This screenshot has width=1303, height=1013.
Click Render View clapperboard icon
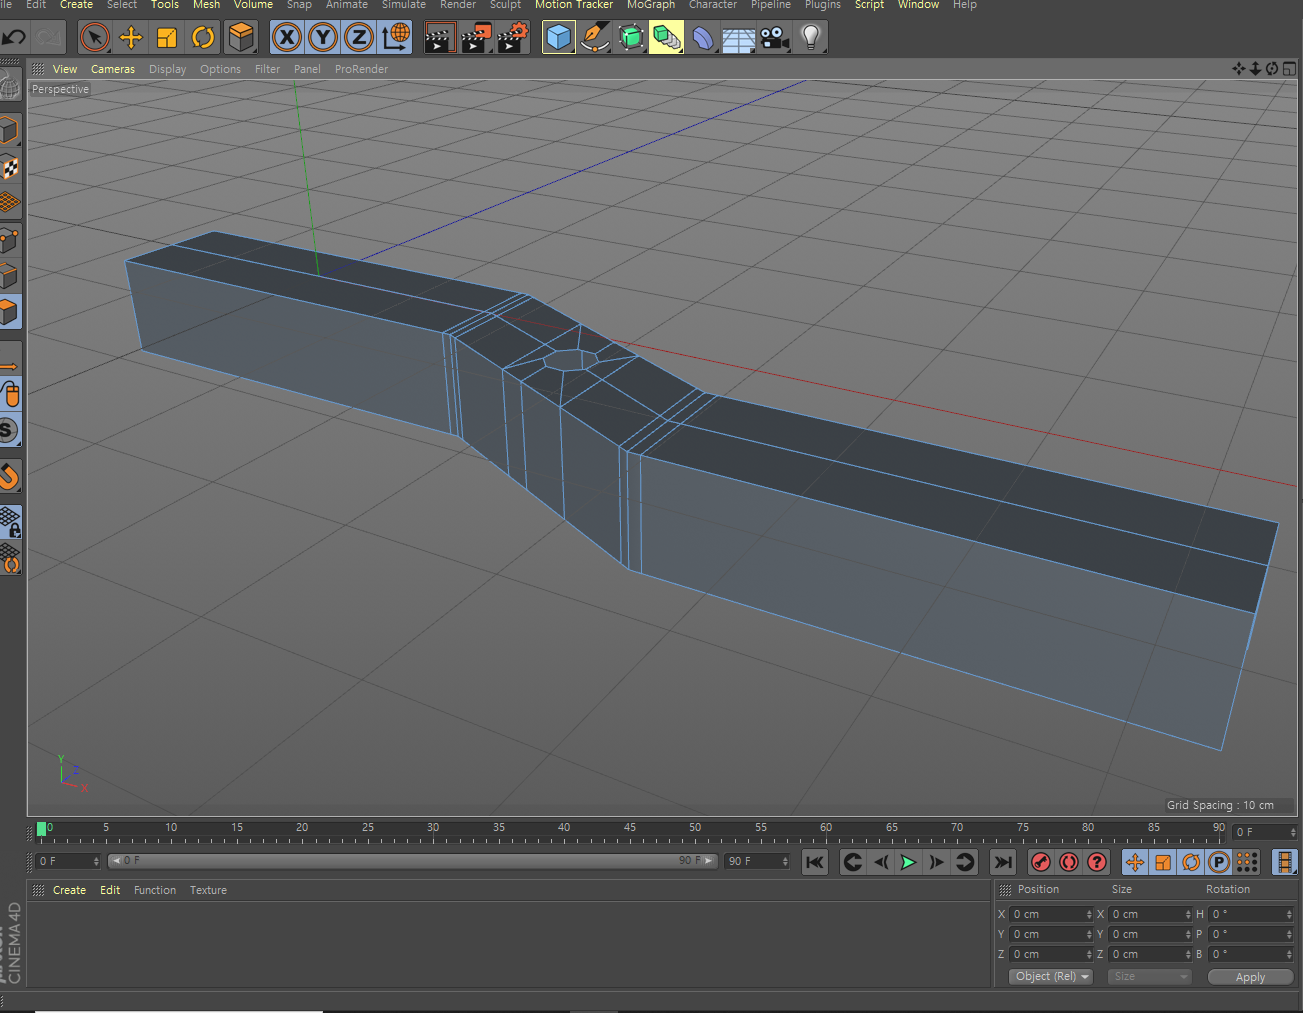pyautogui.click(x=440, y=38)
